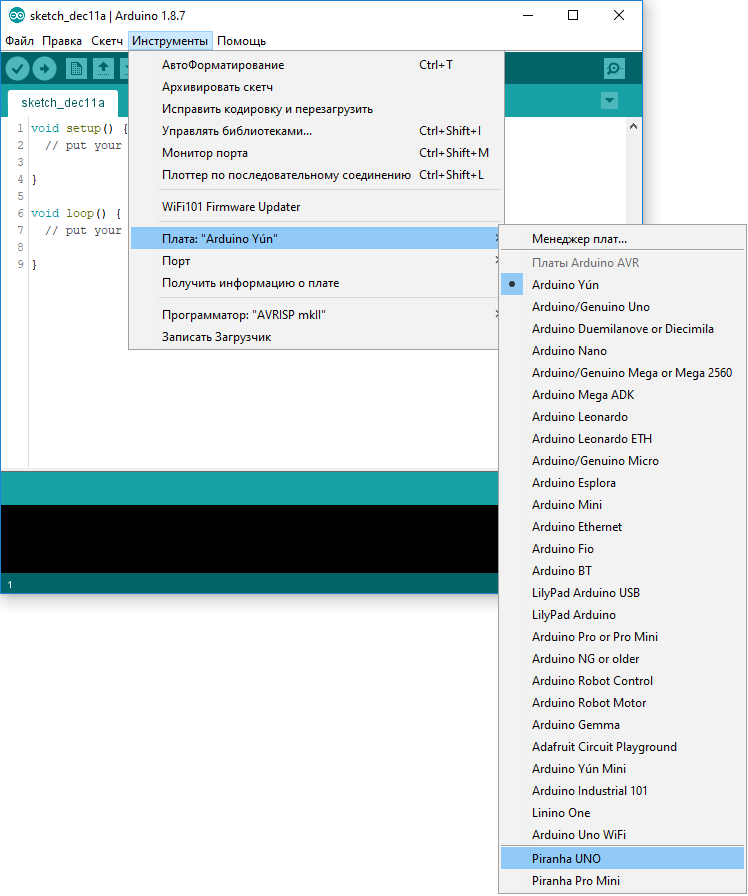Image resolution: width=748 pixels, height=896 pixels.
Task: Open the Файл menu
Action: (19, 41)
